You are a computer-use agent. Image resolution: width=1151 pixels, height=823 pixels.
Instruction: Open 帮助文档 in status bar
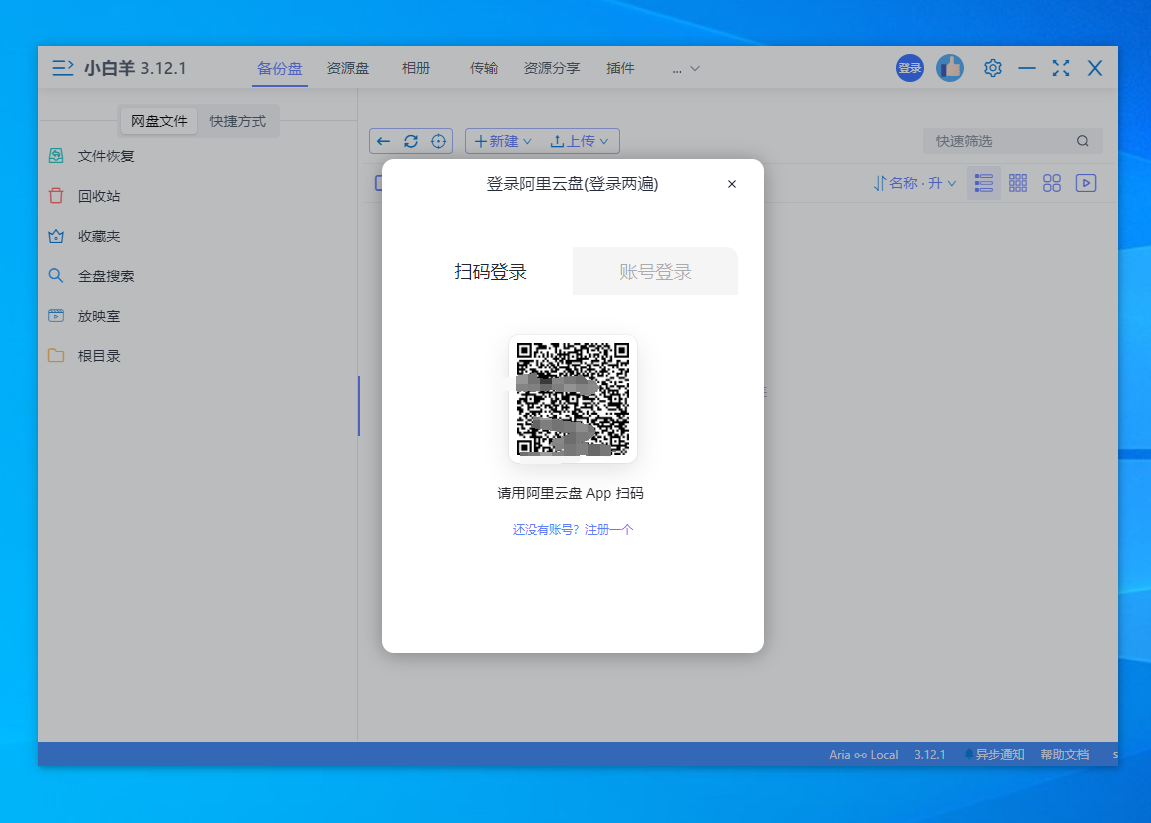(x=1065, y=755)
